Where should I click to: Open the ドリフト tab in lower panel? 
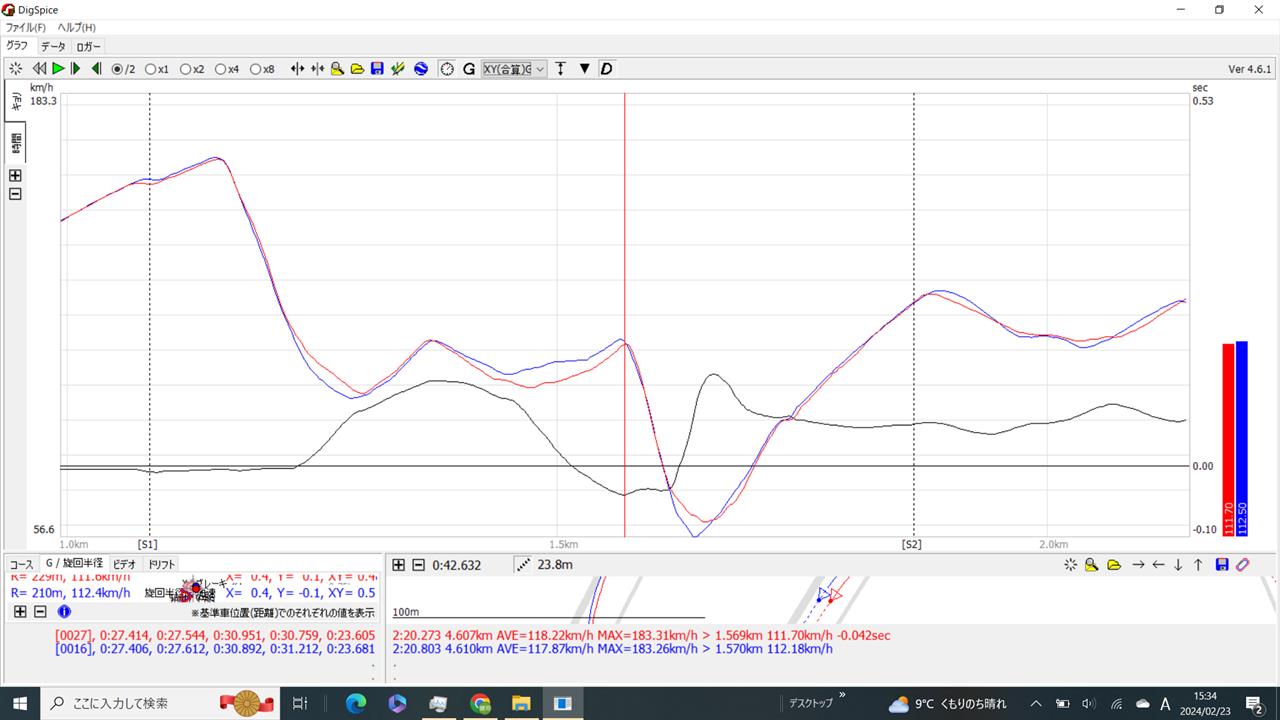tap(162, 564)
